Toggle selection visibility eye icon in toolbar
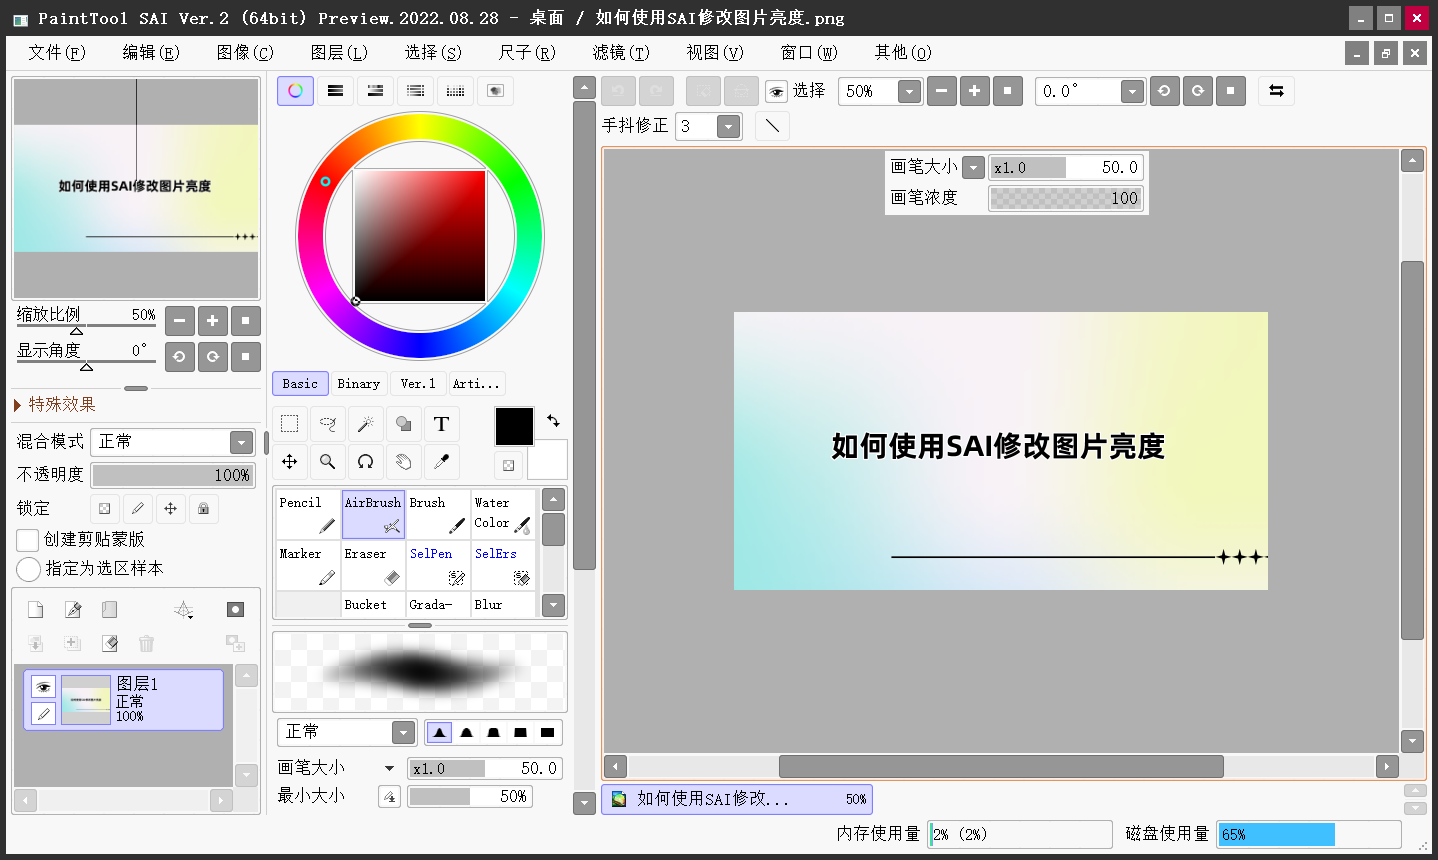Viewport: 1438px width, 860px height. (x=776, y=92)
